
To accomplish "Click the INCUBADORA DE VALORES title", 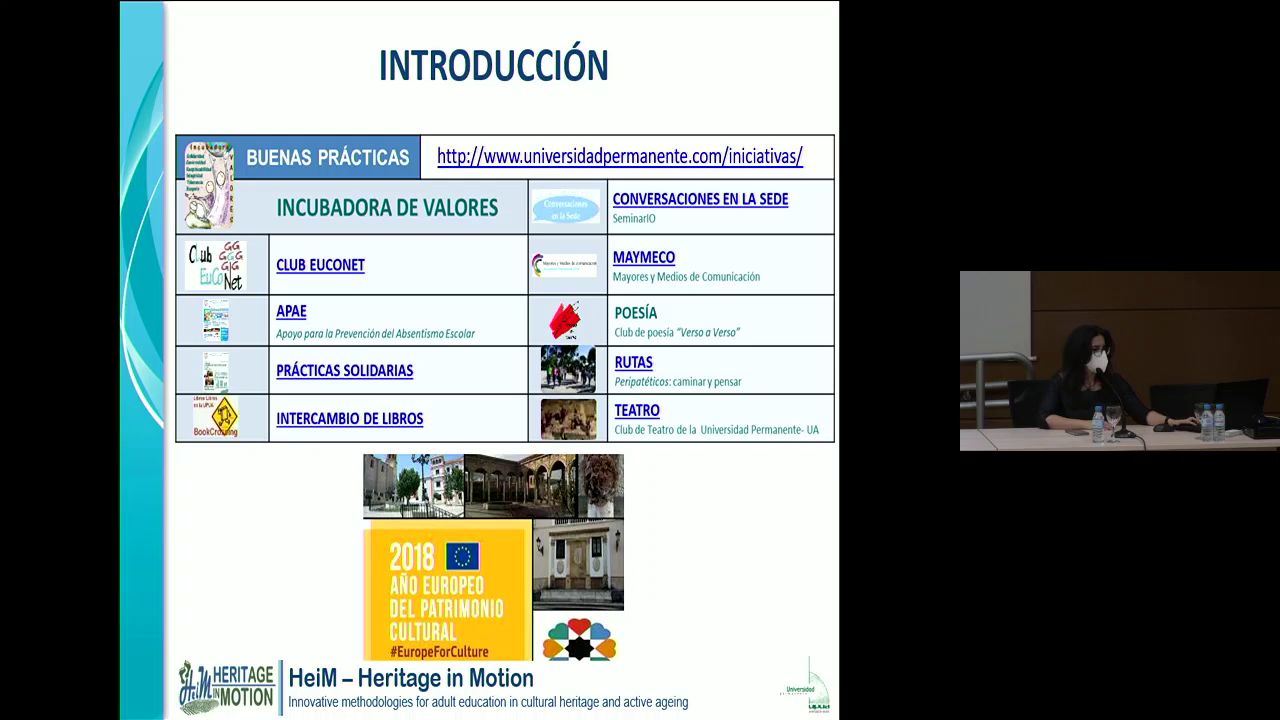I will [387, 208].
